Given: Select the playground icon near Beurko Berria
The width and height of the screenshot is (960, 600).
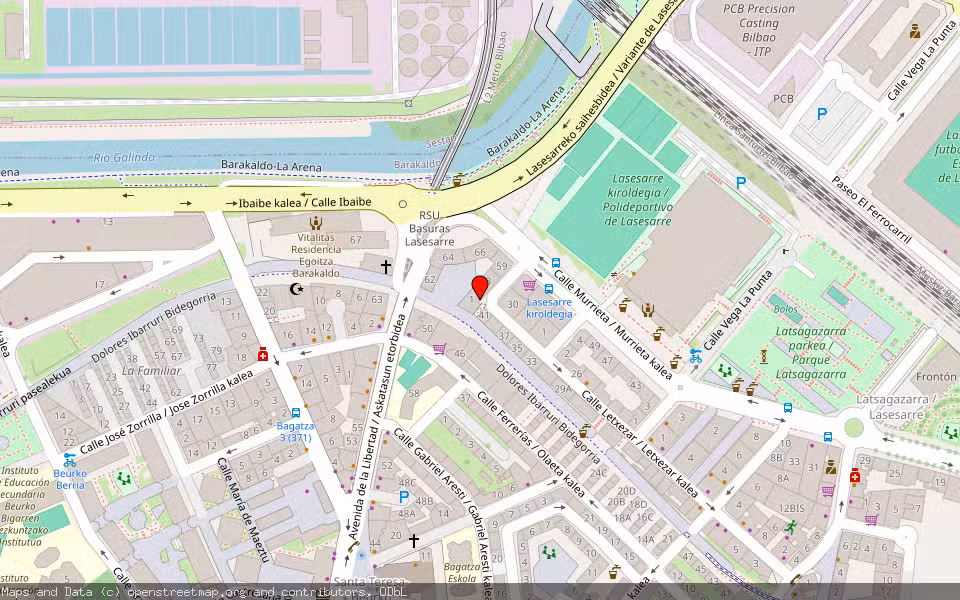Looking at the screenshot, I should pyautogui.click(x=124, y=478).
